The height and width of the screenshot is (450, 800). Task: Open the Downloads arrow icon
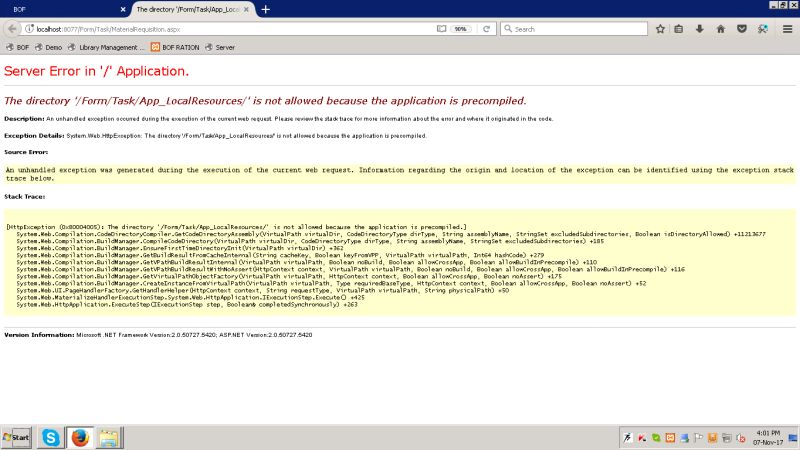click(x=699, y=29)
